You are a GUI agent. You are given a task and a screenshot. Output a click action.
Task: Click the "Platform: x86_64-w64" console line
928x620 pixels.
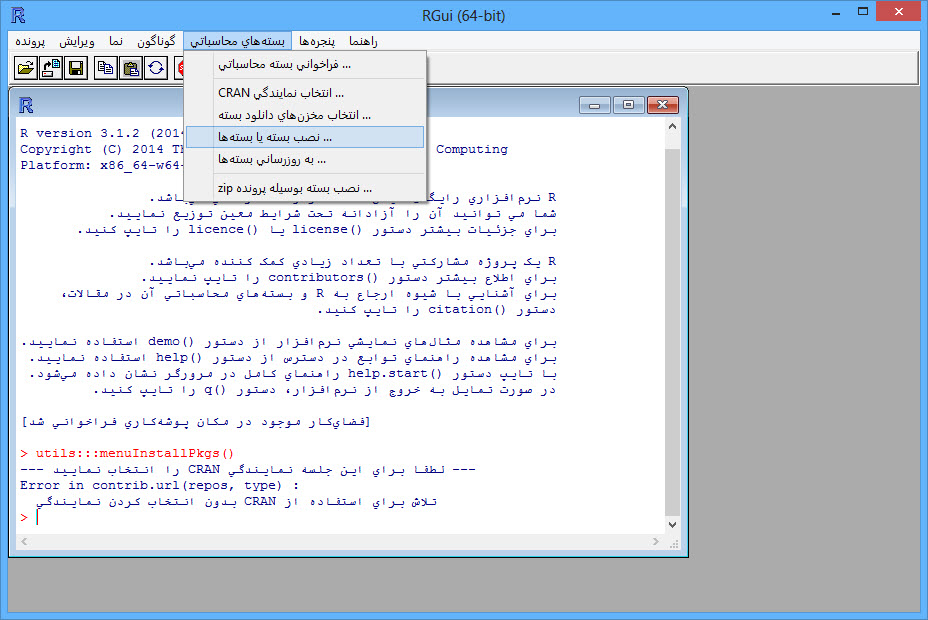tap(102, 165)
